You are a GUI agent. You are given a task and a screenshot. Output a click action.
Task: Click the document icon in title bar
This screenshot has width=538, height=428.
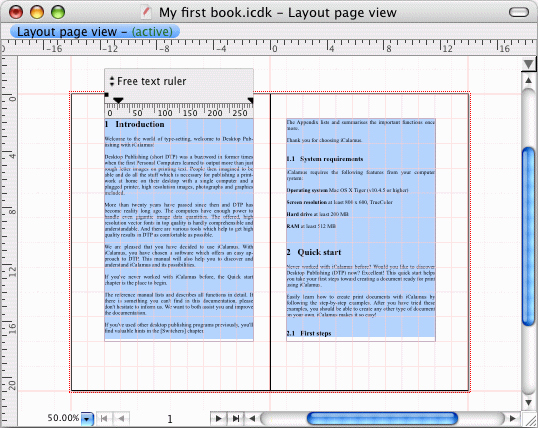(147, 12)
